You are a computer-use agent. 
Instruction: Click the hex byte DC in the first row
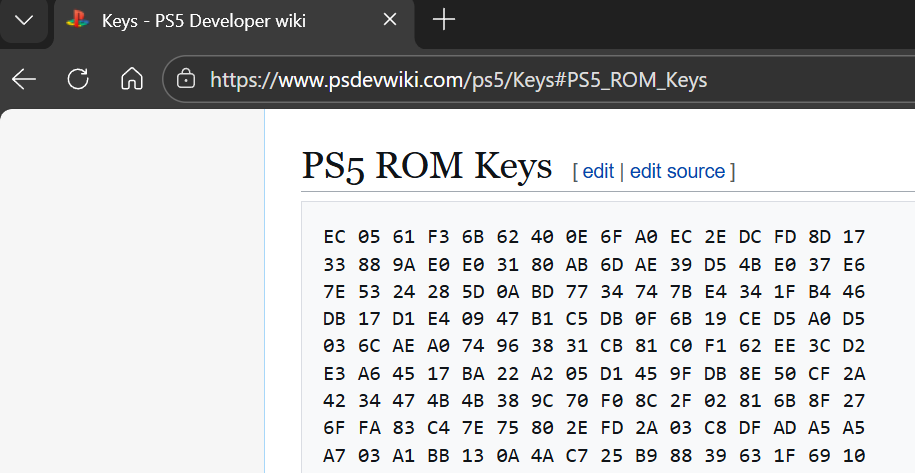pos(750,237)
